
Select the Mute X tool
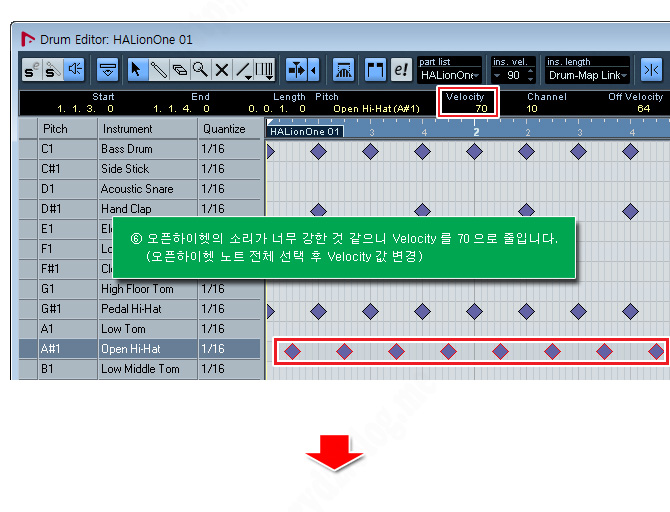[x=221, y=69]
